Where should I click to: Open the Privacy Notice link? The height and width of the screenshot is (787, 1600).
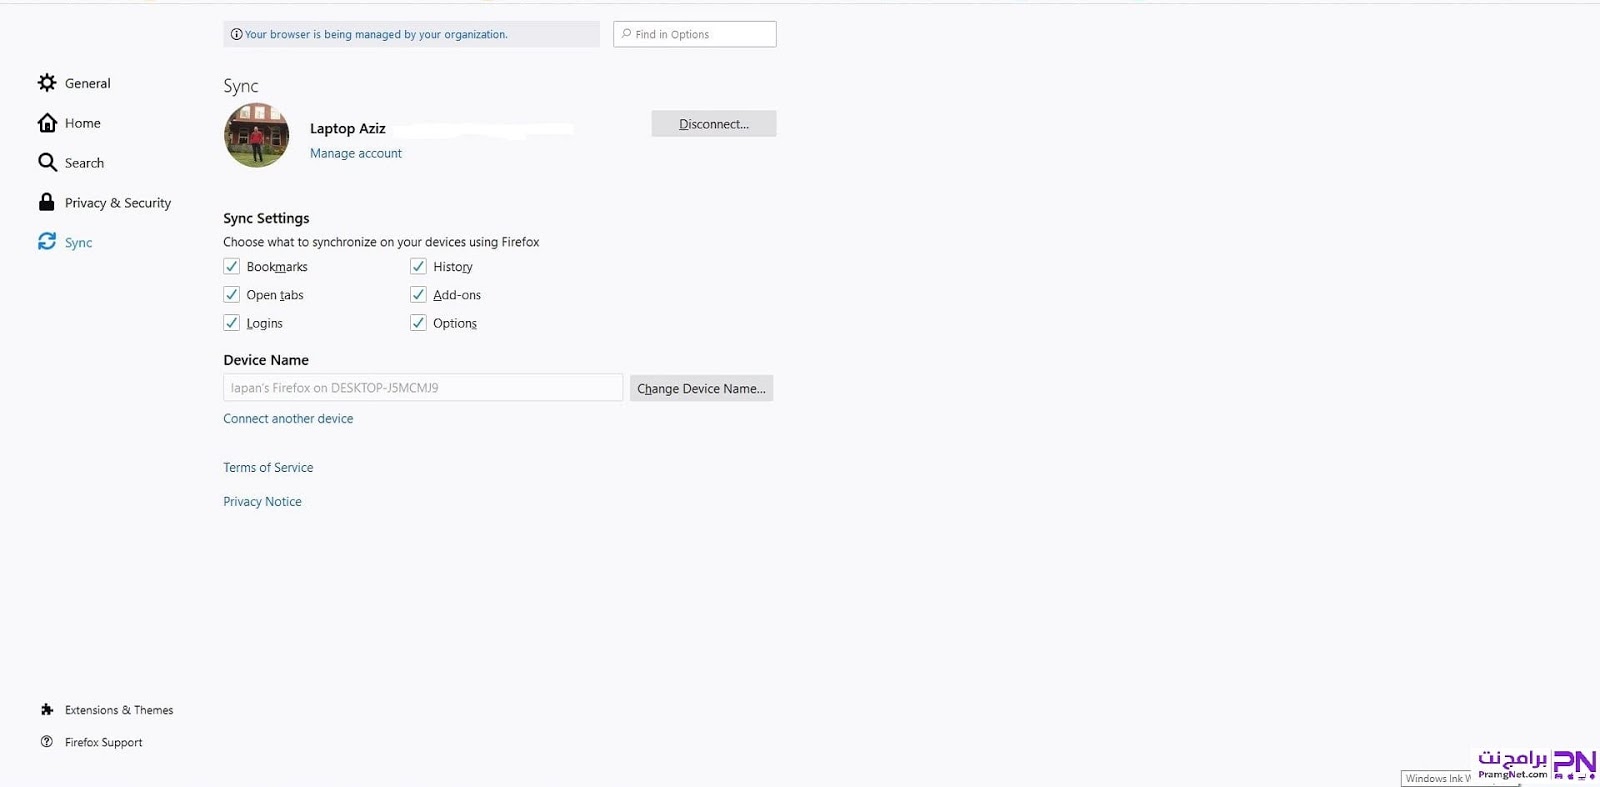tap(262, 502)
